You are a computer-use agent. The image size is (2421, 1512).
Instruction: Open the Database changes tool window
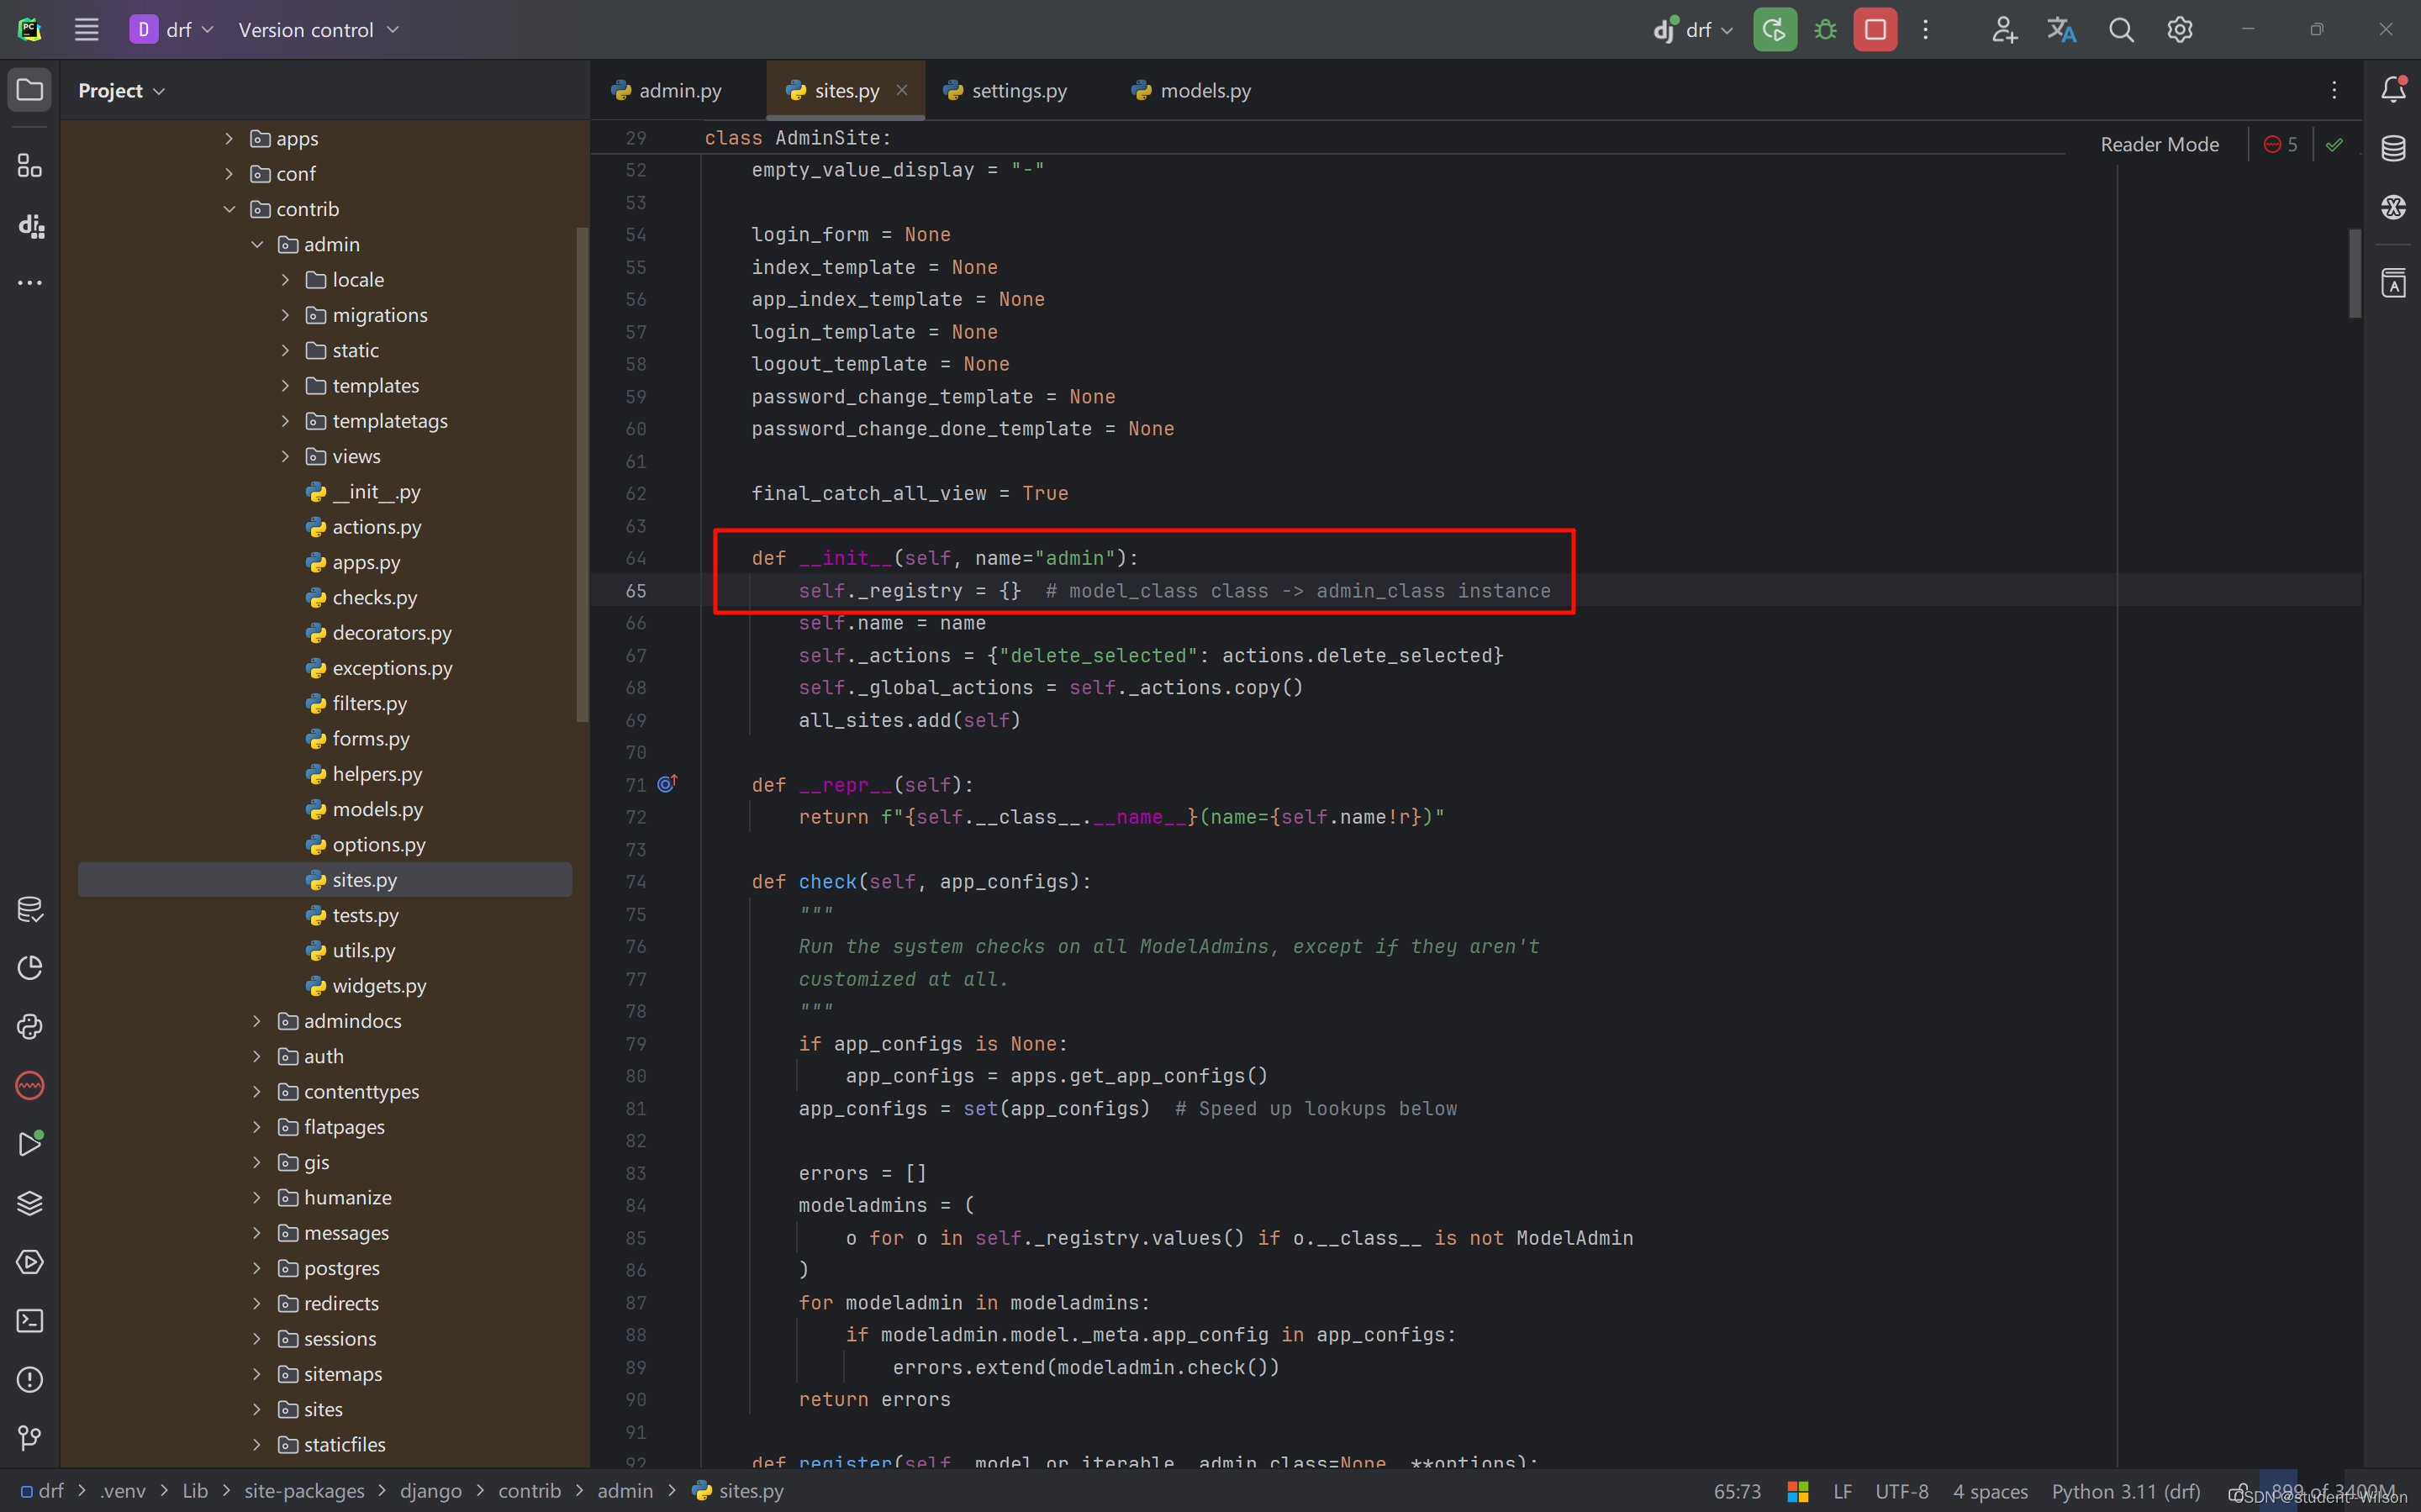point(30,909)
